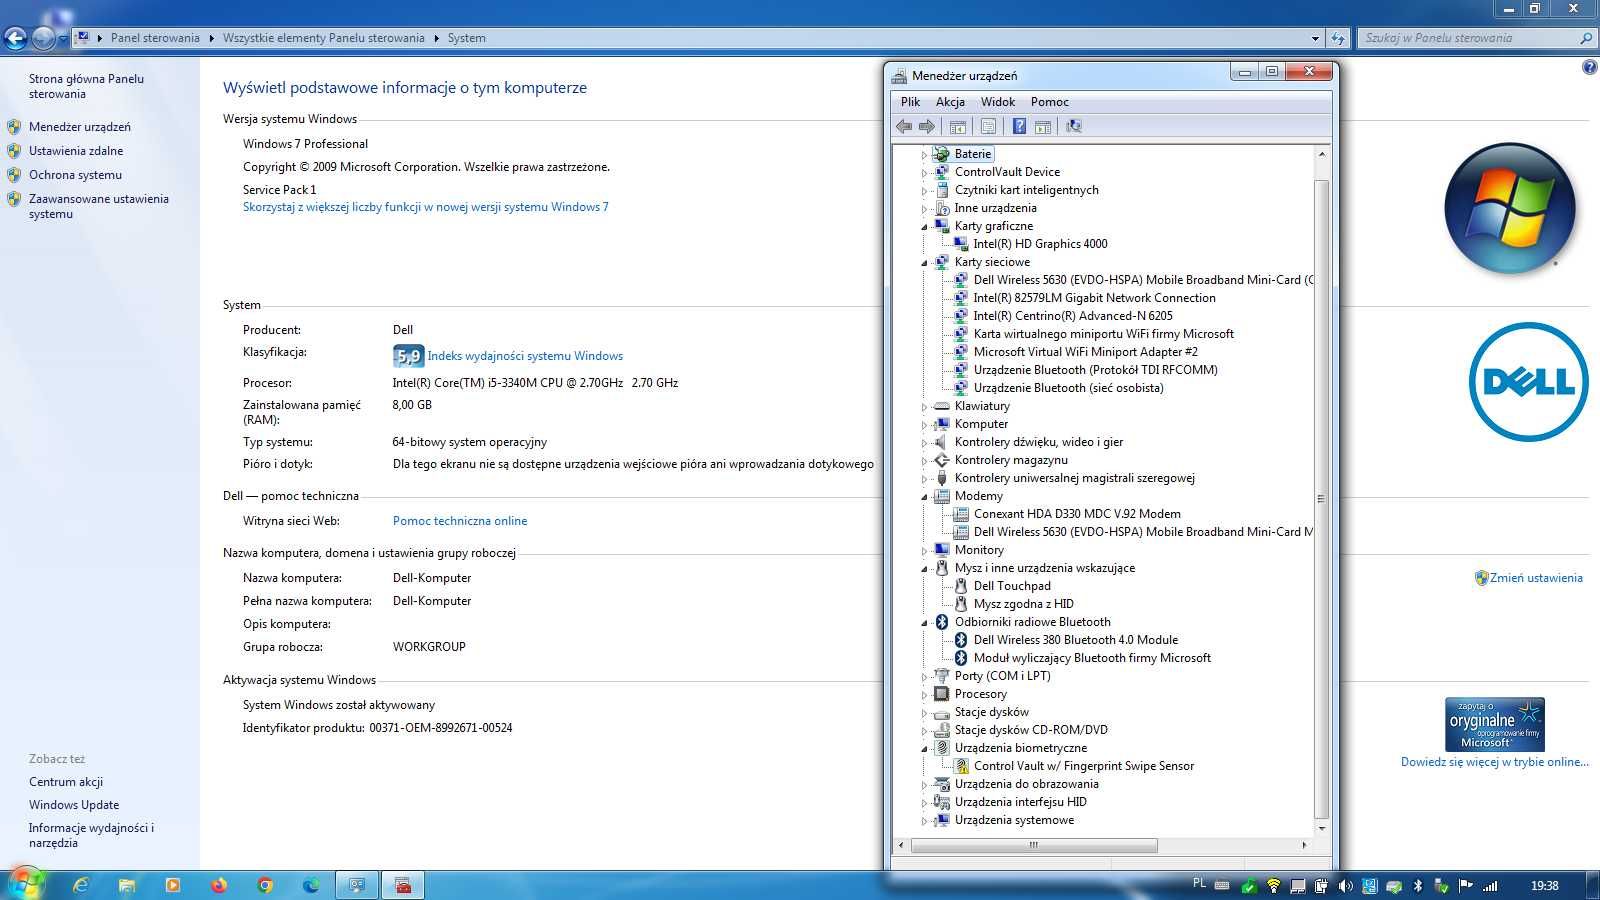This screenshot has height=900, width=1600.
Task: Open Pomoc techniczna online link
Action: [460, 521]
